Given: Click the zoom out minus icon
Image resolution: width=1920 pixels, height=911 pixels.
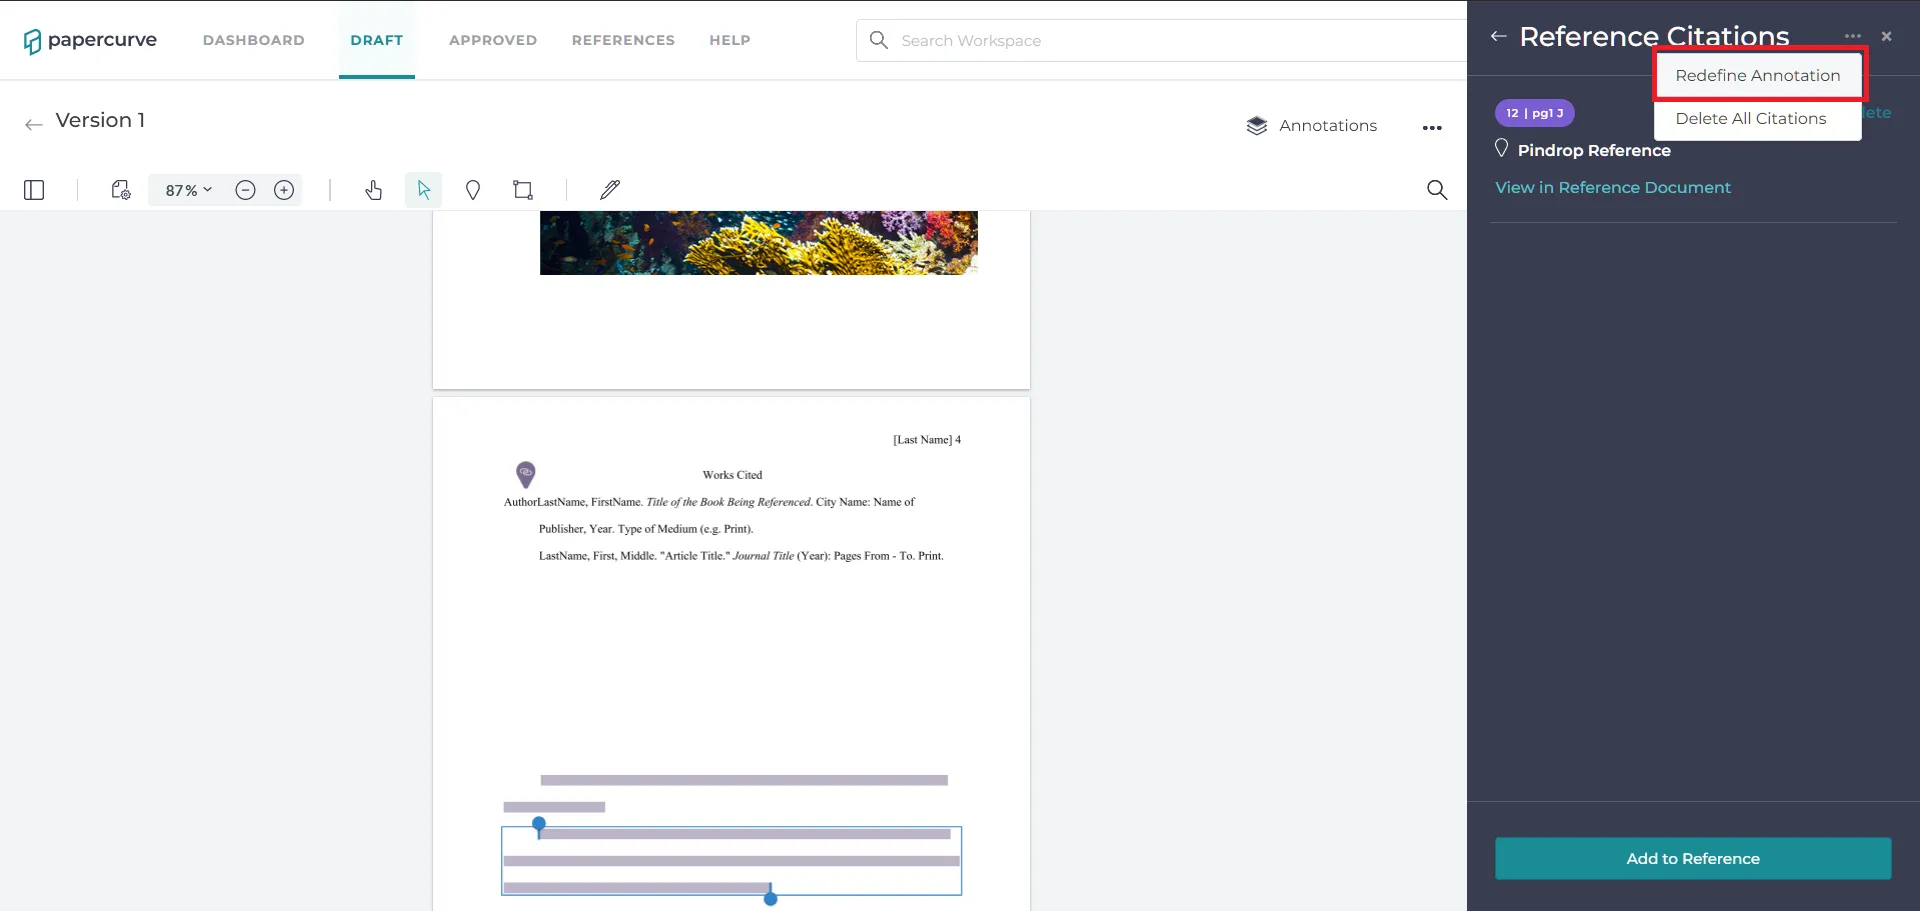Looking at the screenshot, I should tap(245, 190).
